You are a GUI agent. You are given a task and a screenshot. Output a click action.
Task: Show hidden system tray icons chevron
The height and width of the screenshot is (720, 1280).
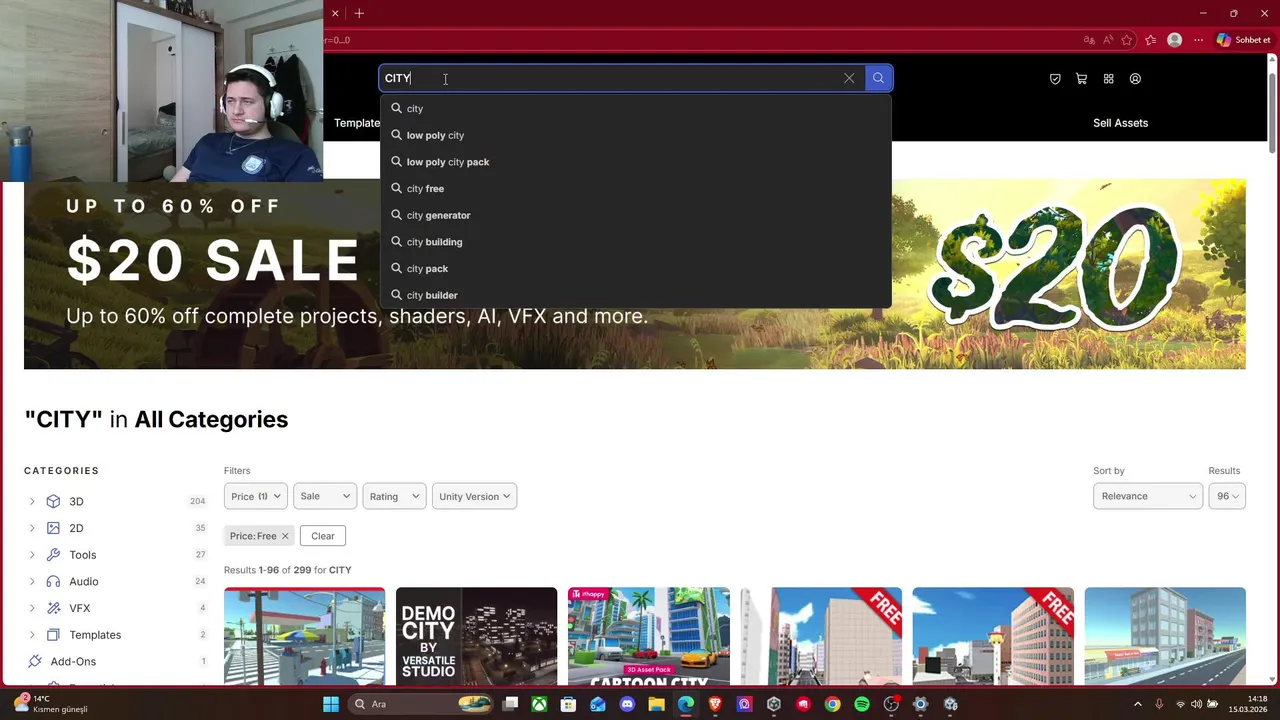point(1138,704)
